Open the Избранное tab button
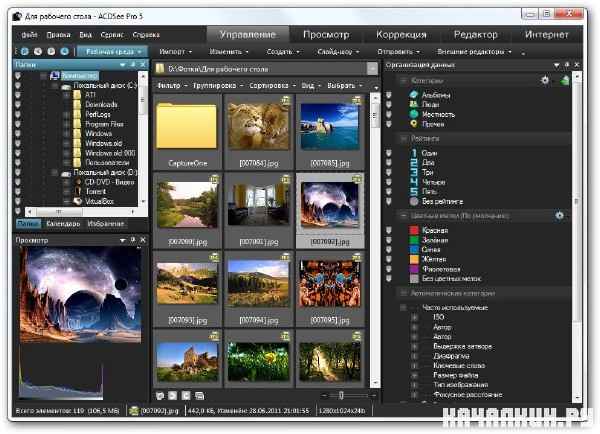The height and width of the screenshot is (434, 600). (106, 224)
